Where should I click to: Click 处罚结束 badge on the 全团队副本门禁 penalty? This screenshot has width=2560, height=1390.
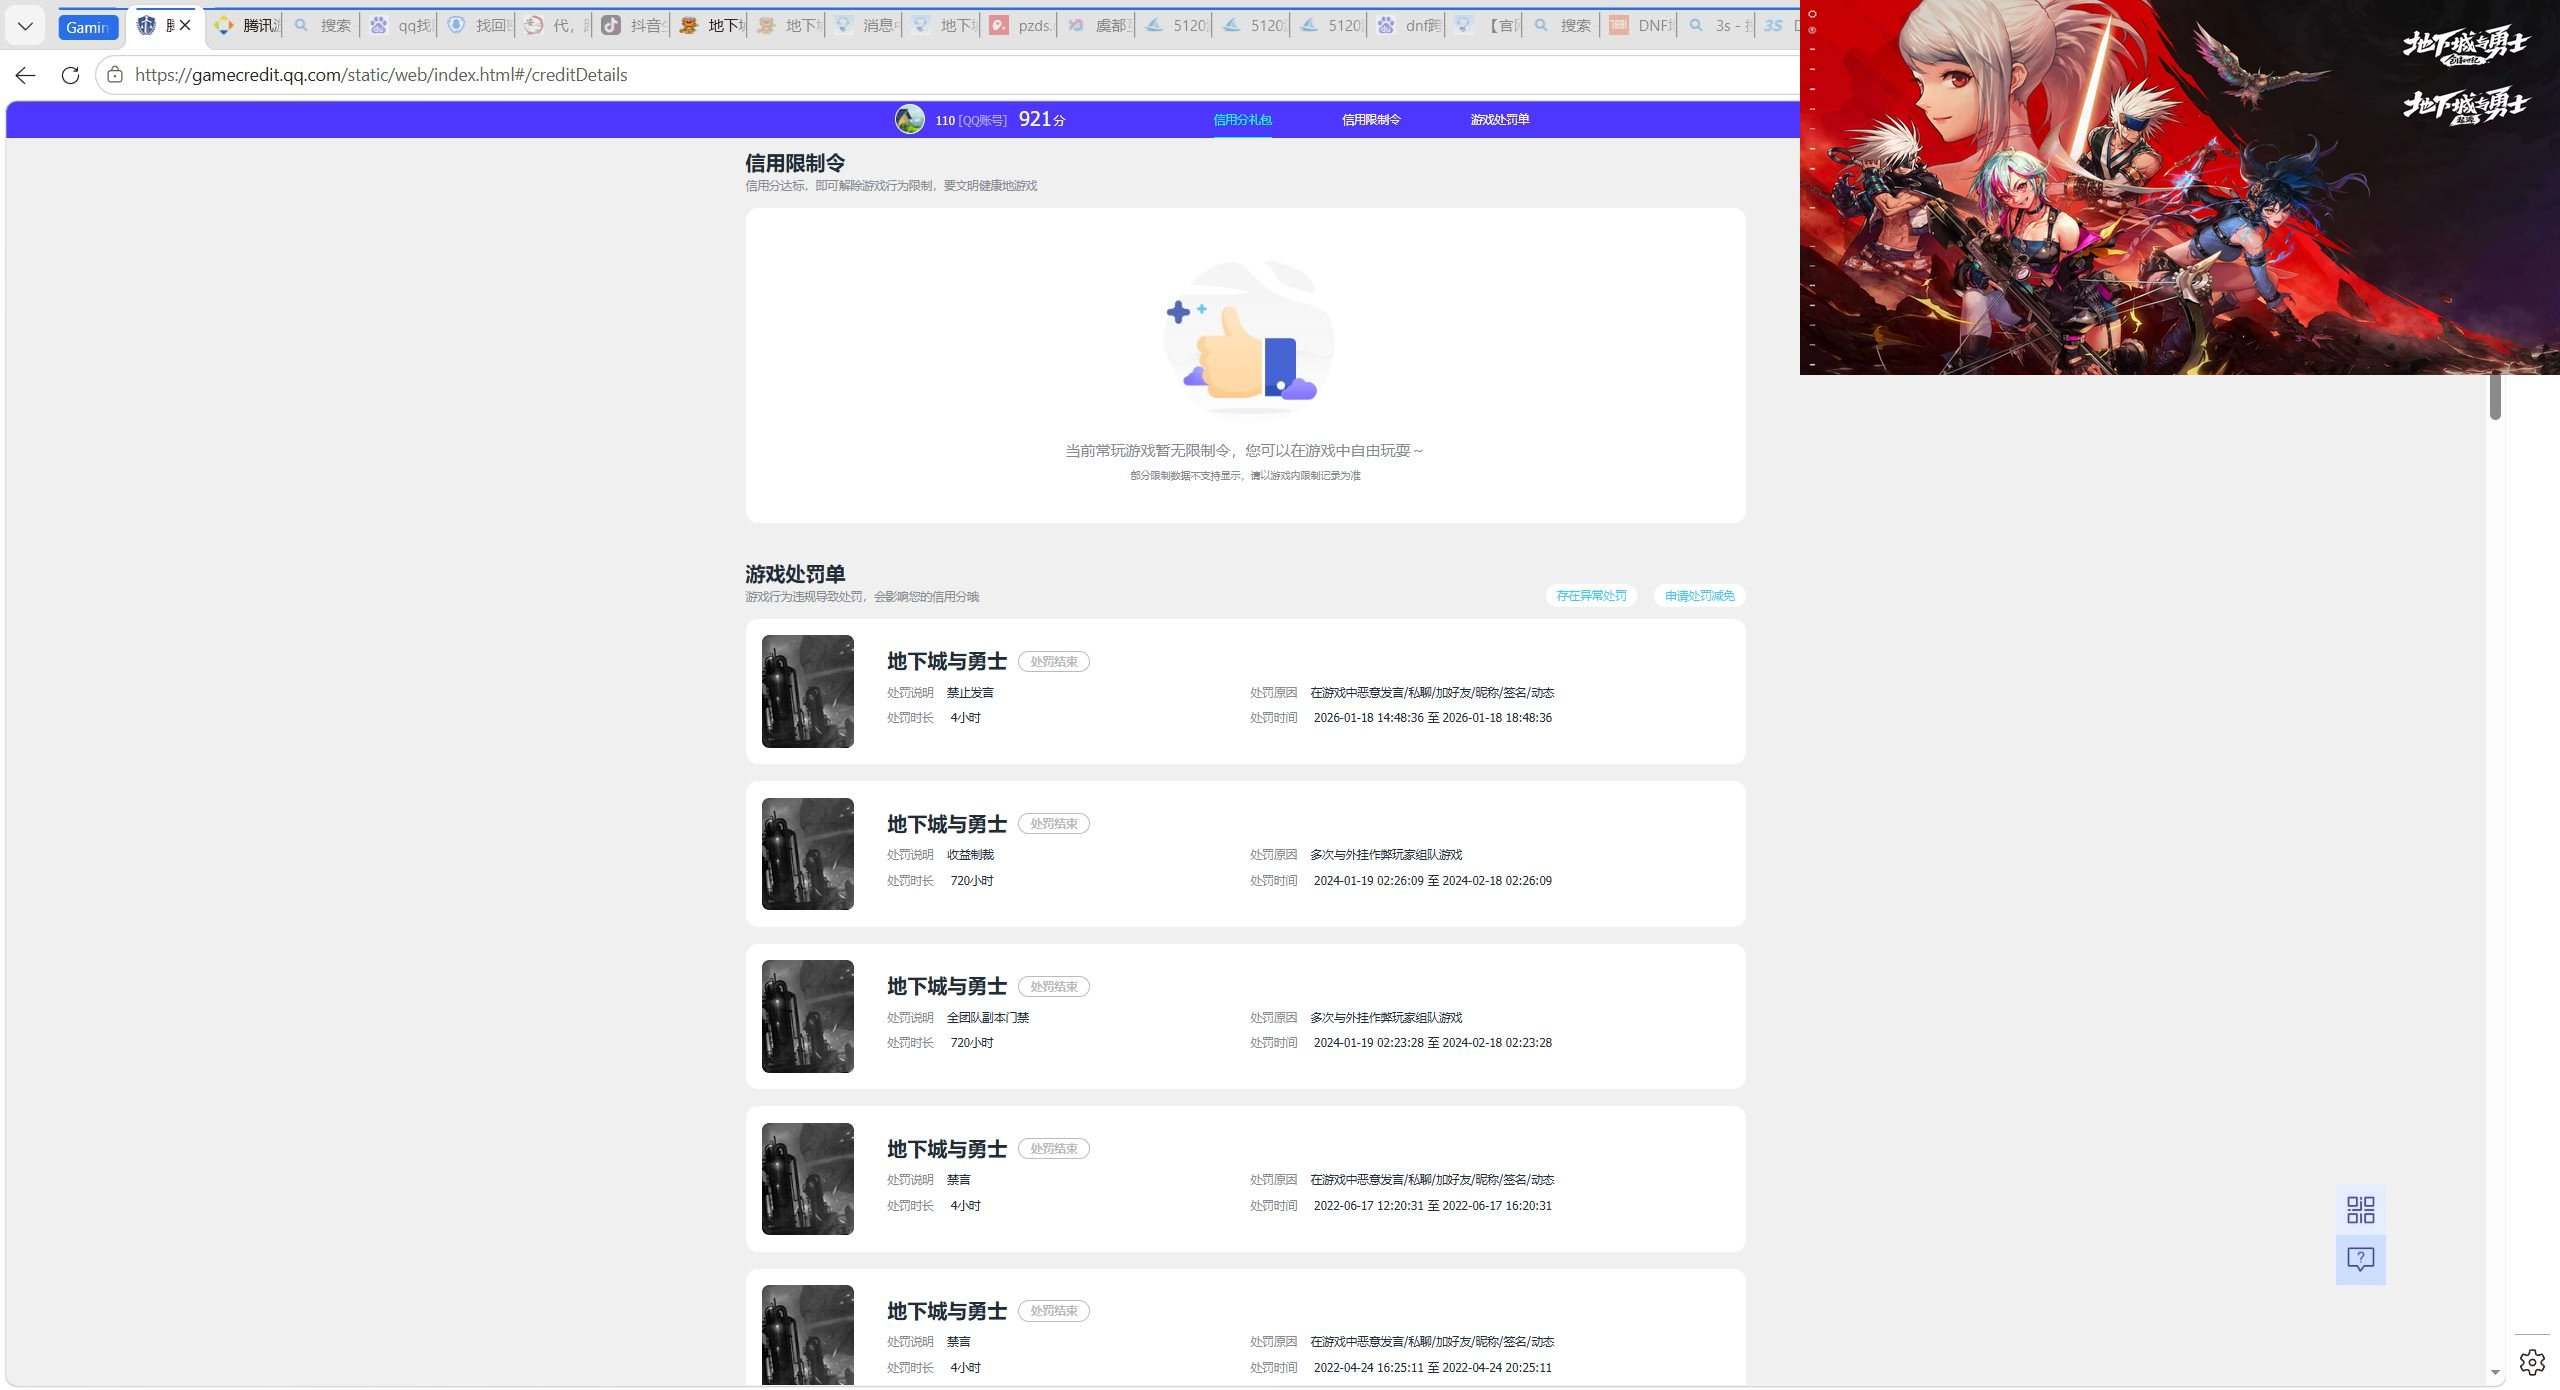pyautogui.click(x=1054, y=987)
